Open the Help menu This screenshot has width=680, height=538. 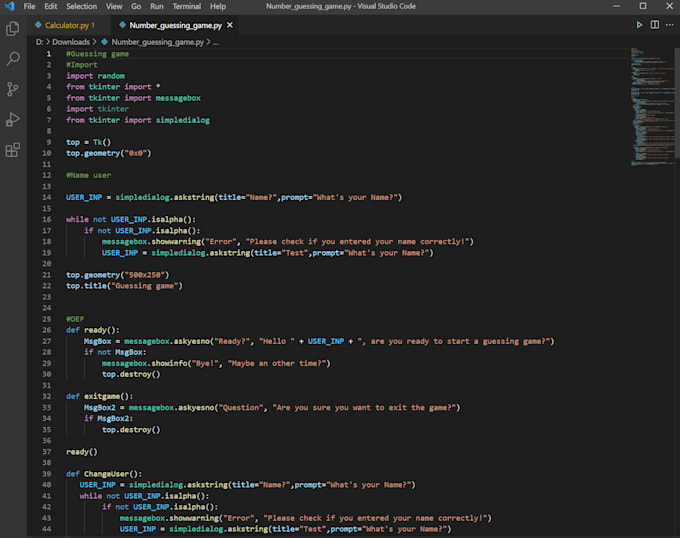(218, 6)
